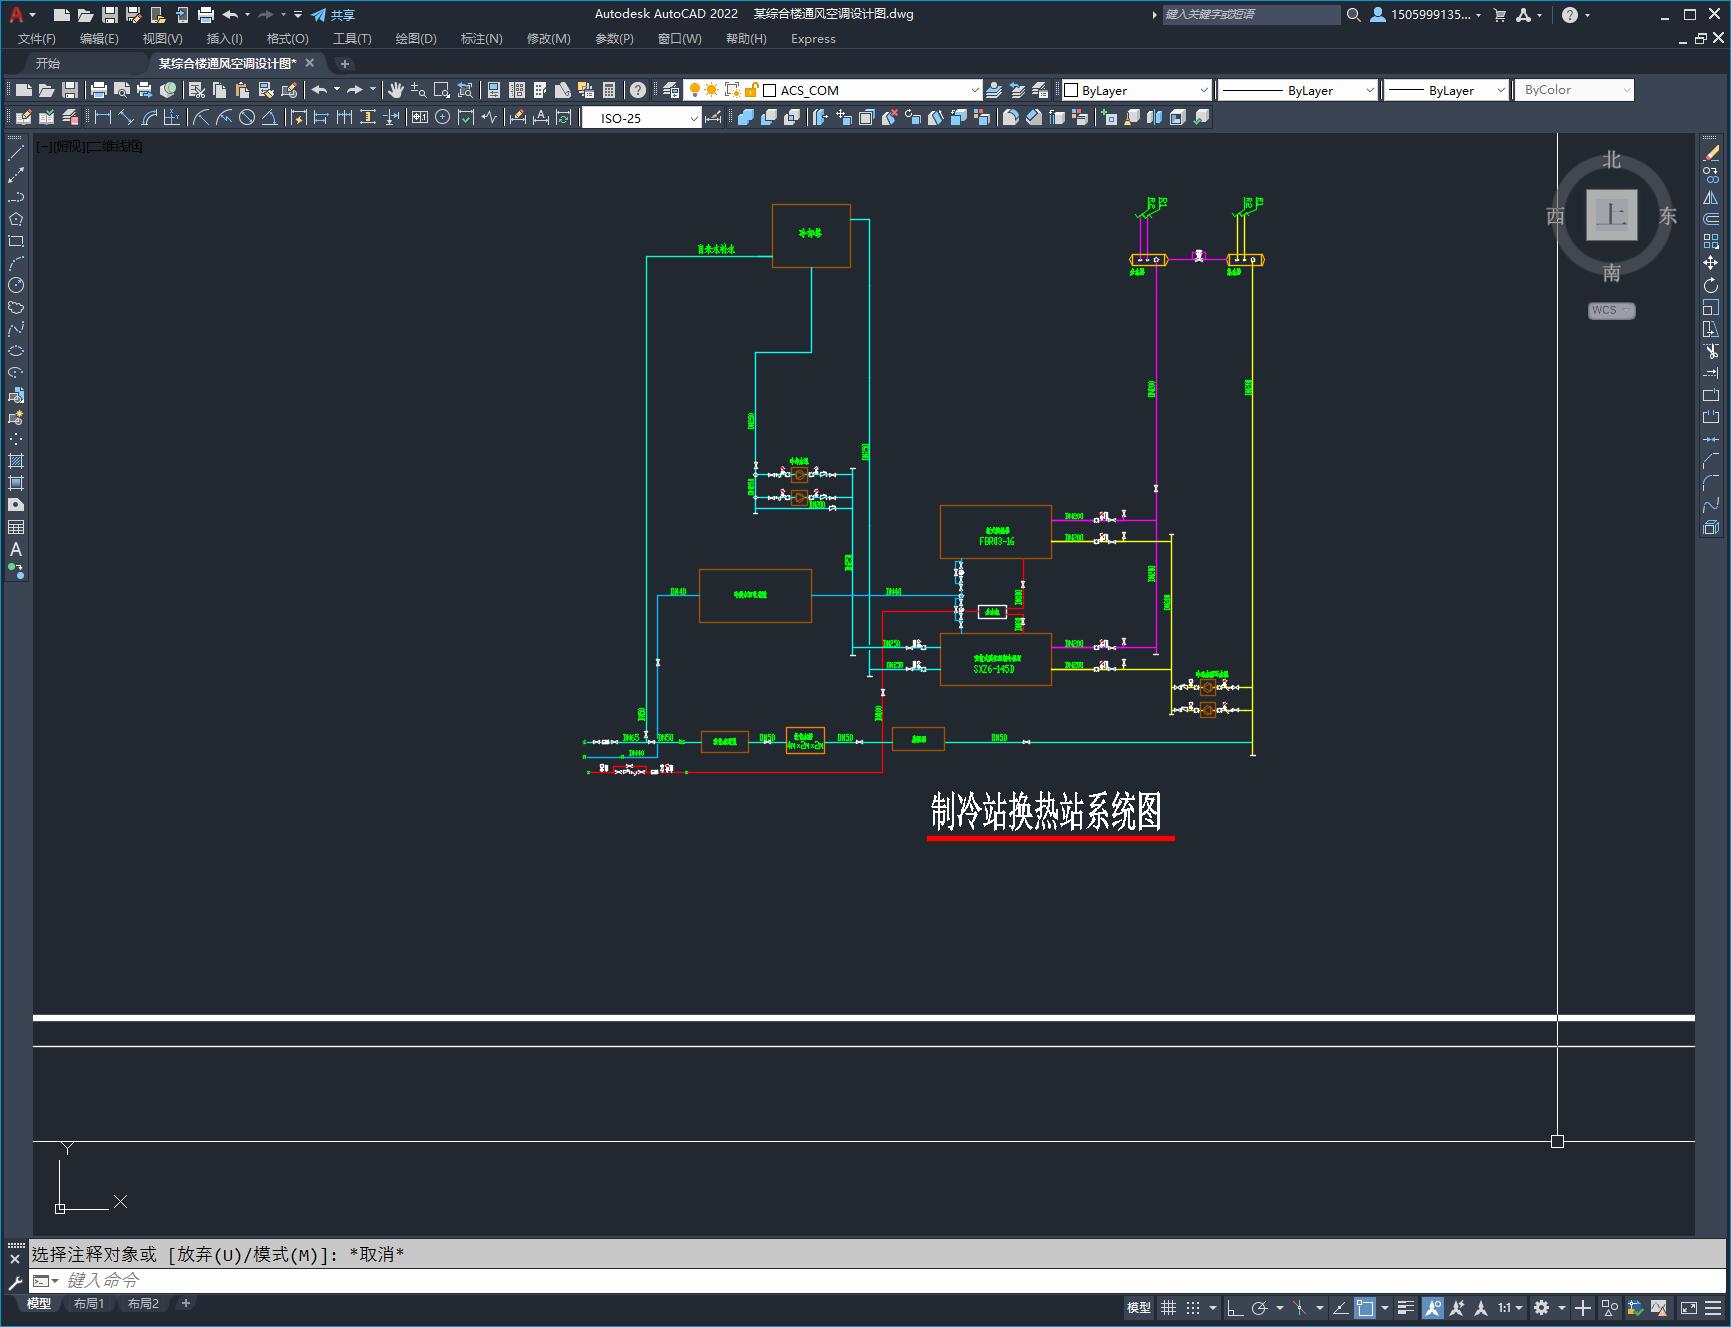This screenshot has height=1327, width=1731.
Task: Open the 标注(N) menu
Action: pyautogui.click(x=481, y=39)
